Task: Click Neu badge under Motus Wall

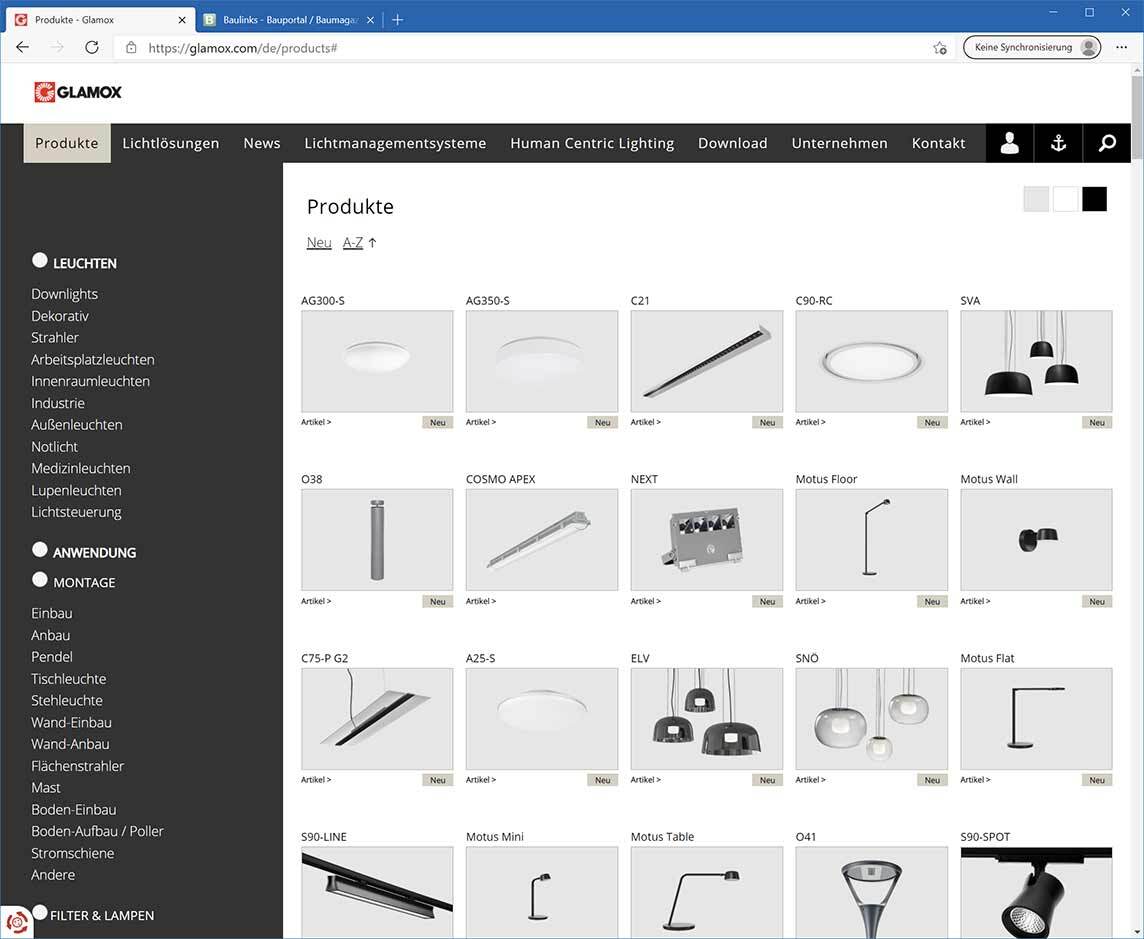Action: tap(1097, 601)
